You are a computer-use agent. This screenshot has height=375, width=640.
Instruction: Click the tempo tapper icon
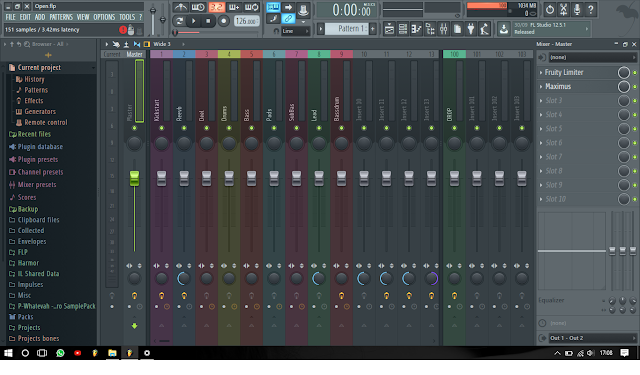[484, 29]
